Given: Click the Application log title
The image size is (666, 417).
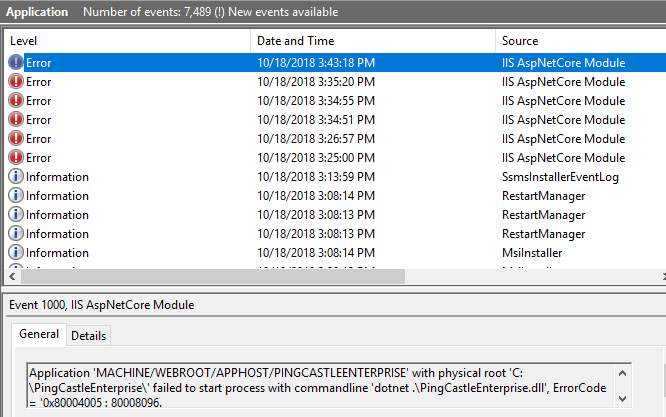Looking at the screenshot, I should (x=37, y=12).
